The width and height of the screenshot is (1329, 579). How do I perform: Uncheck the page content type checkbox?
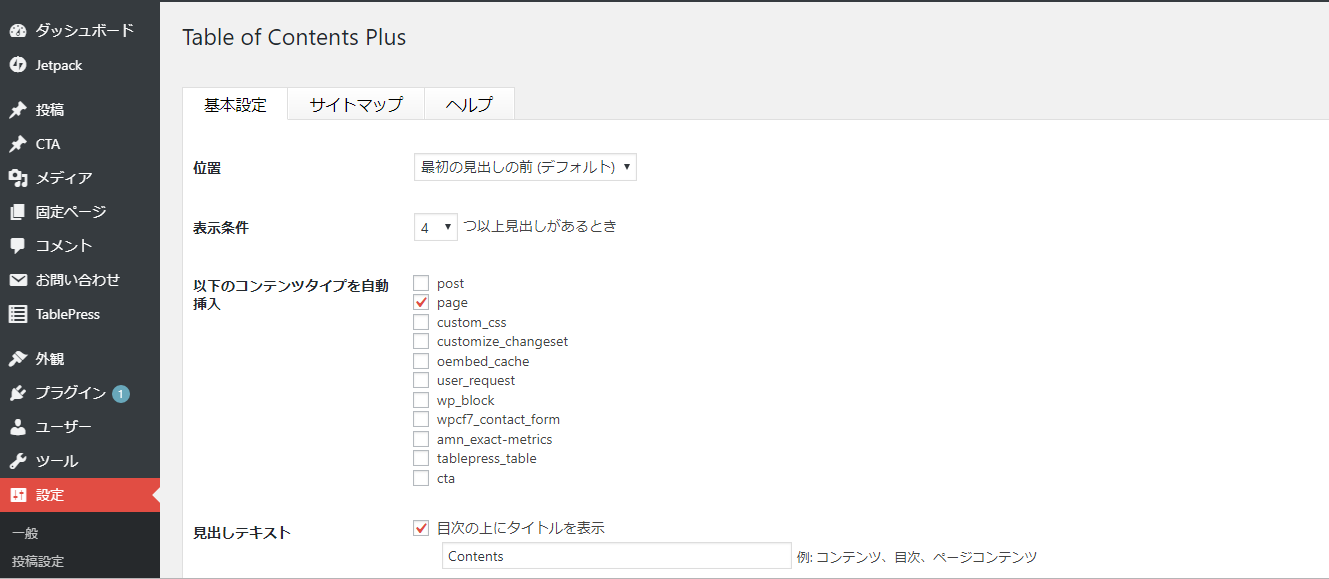(x=421, y=302)
